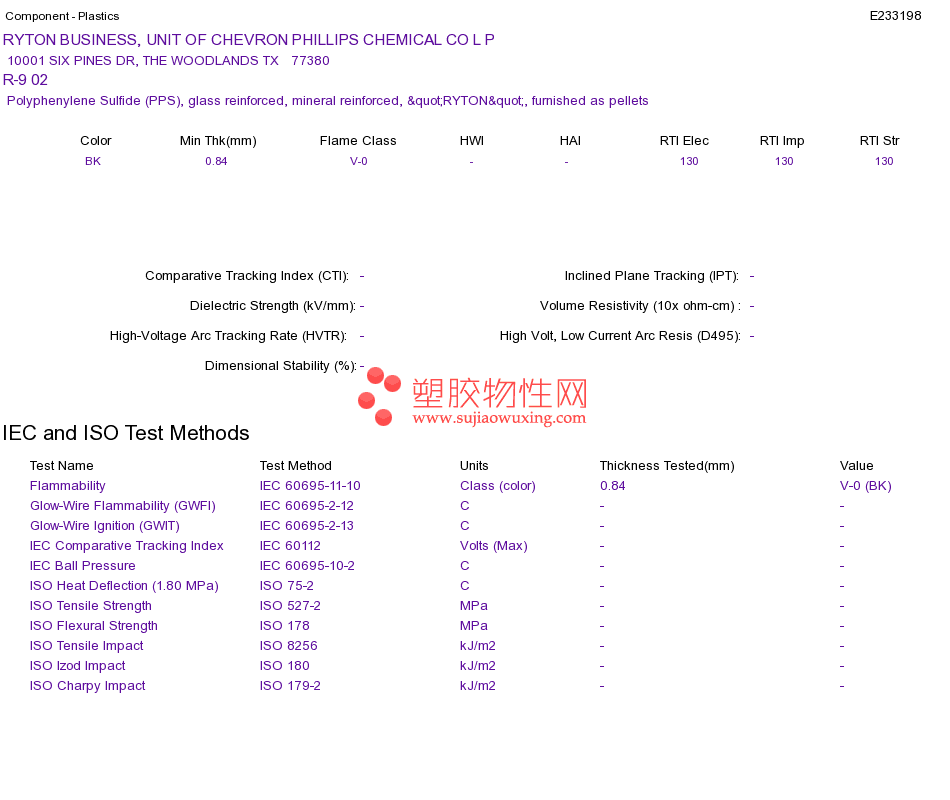The image size is (950, 800).
Task: Click the 130 value under RTI Elec
Action: (x=689, y=161)
